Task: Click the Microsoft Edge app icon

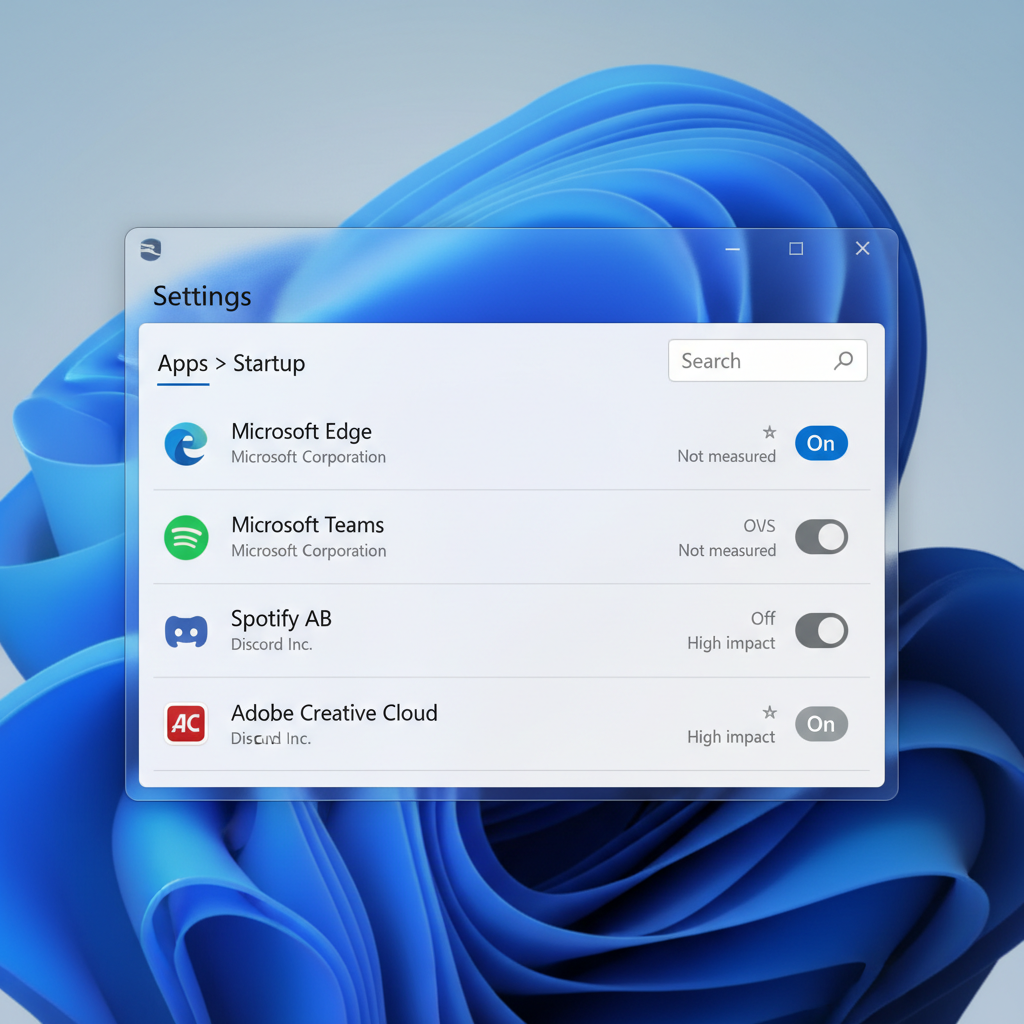Action: click(x=186, y=444)
